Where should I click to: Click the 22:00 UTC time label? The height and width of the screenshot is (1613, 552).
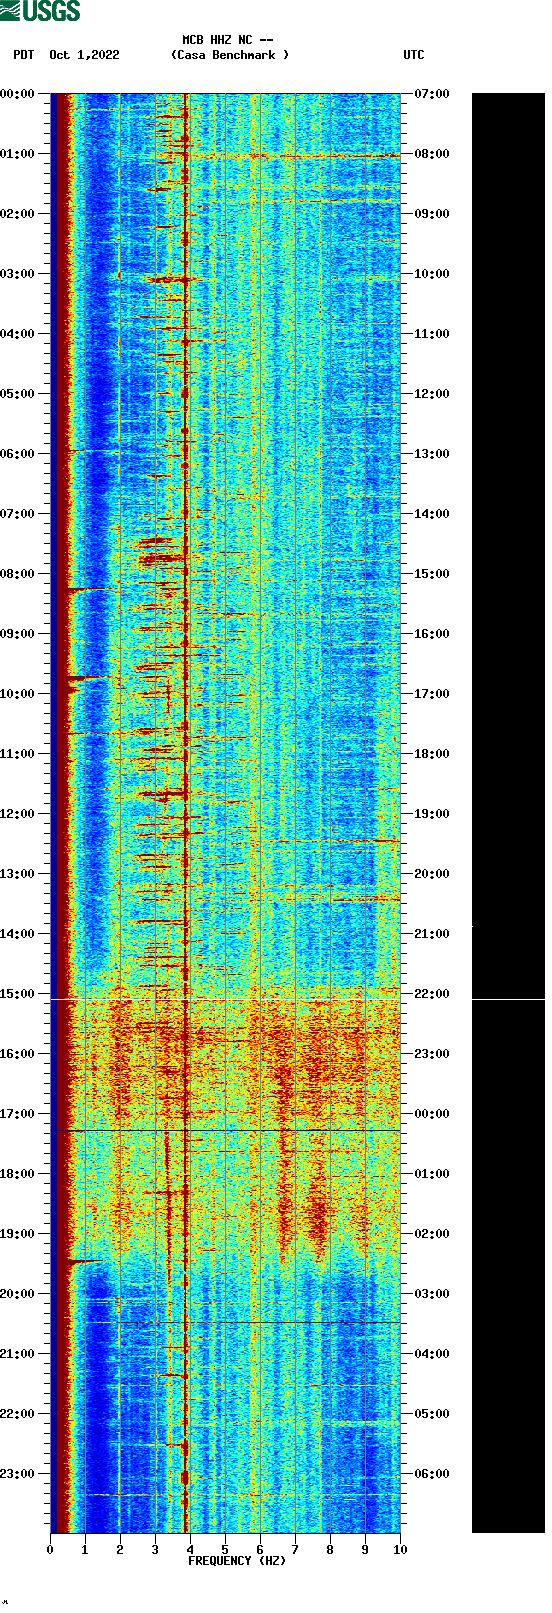point(432,994)
